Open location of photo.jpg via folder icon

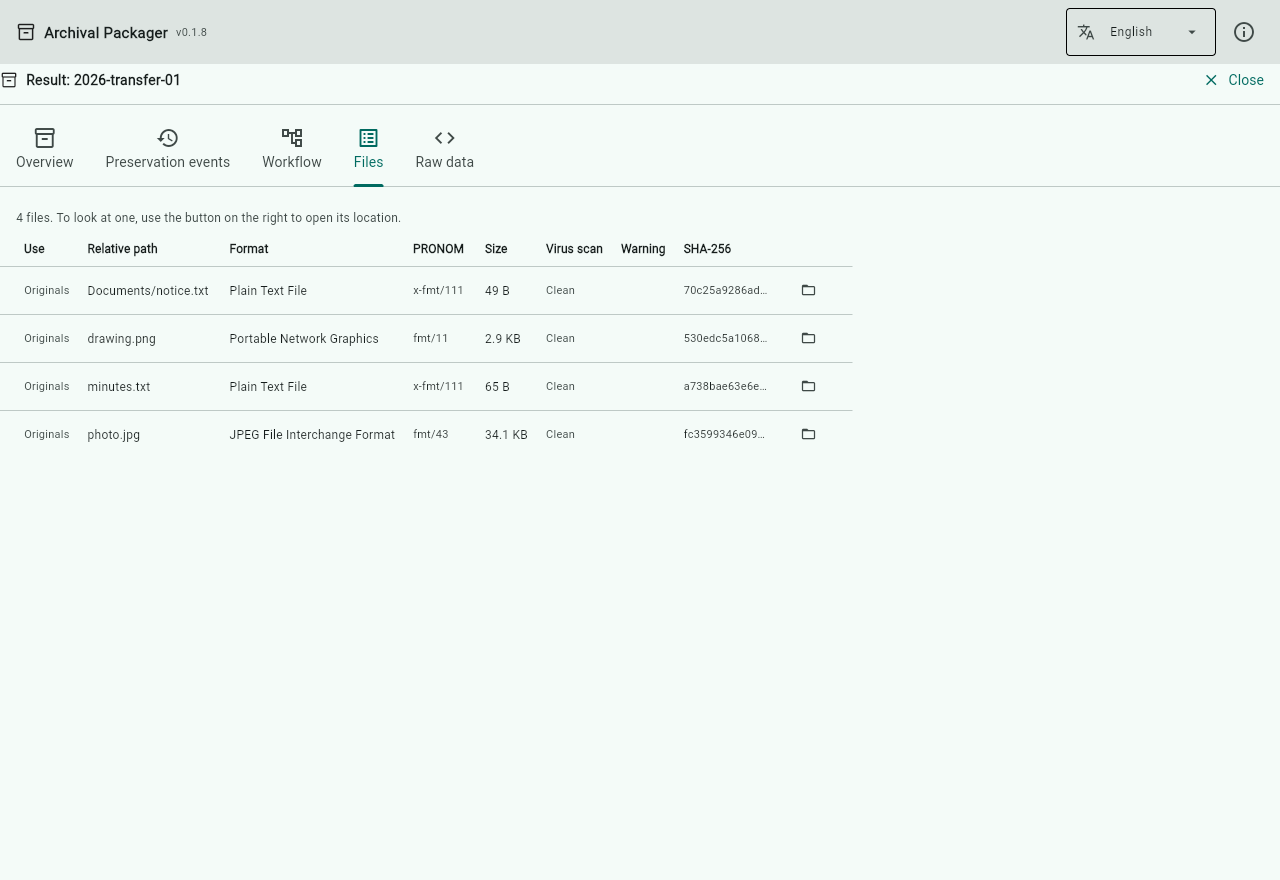tap(808, 434)
